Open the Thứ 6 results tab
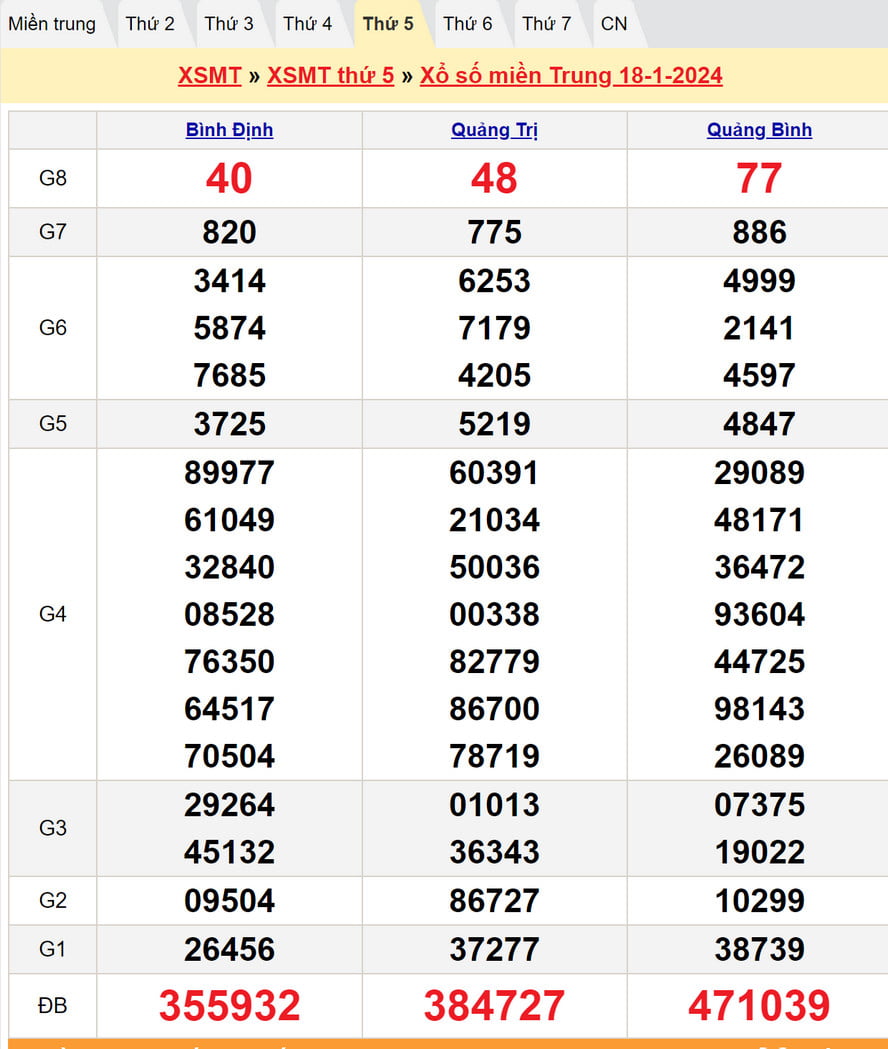This screenshot has height=1049, width=888. (468, 24)
